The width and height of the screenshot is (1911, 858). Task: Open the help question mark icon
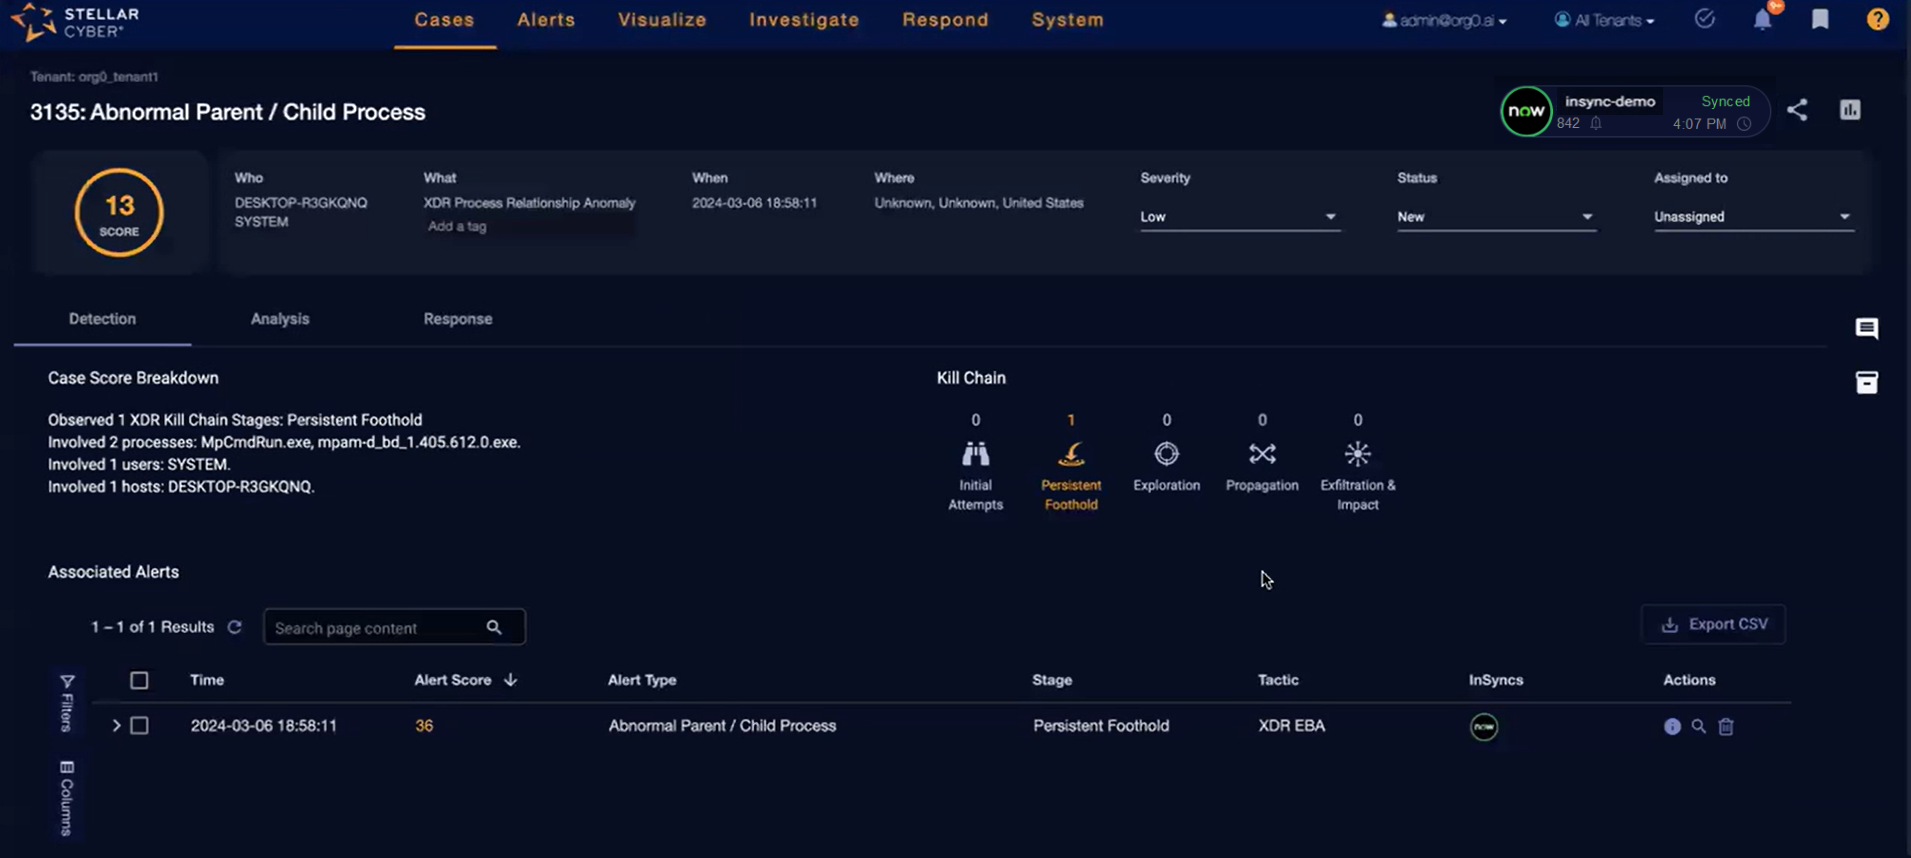1877,20
